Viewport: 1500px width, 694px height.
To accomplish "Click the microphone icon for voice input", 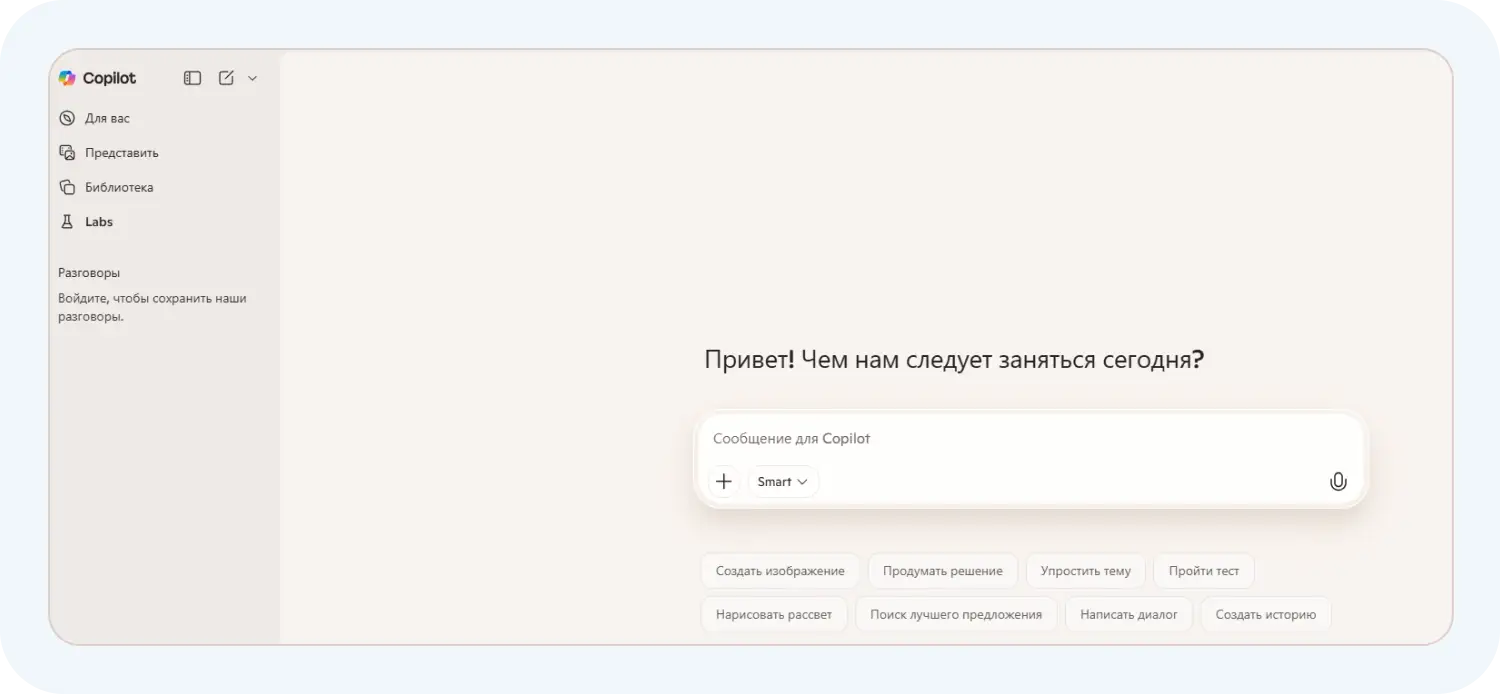I will pyautogui.click(x=1338, y=481).
